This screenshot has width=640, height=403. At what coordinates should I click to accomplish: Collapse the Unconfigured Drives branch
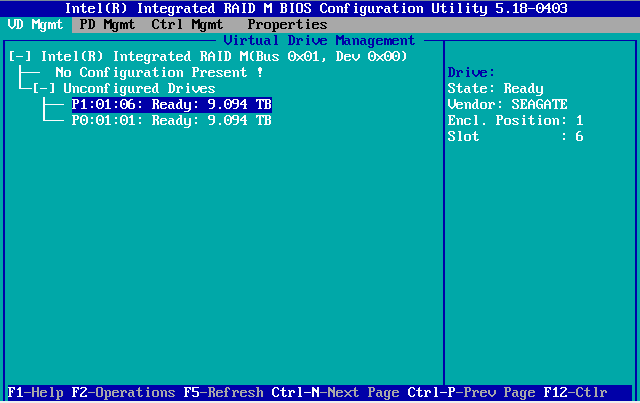point(44,89)
